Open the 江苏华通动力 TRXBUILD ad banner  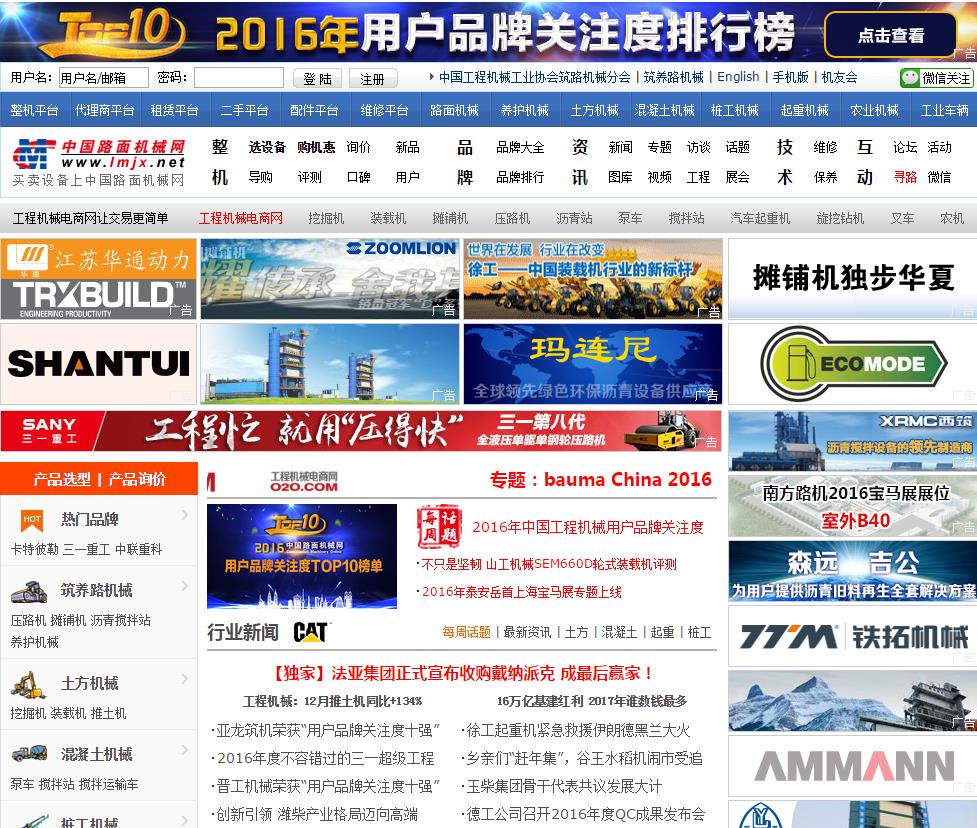coord(98,279)
